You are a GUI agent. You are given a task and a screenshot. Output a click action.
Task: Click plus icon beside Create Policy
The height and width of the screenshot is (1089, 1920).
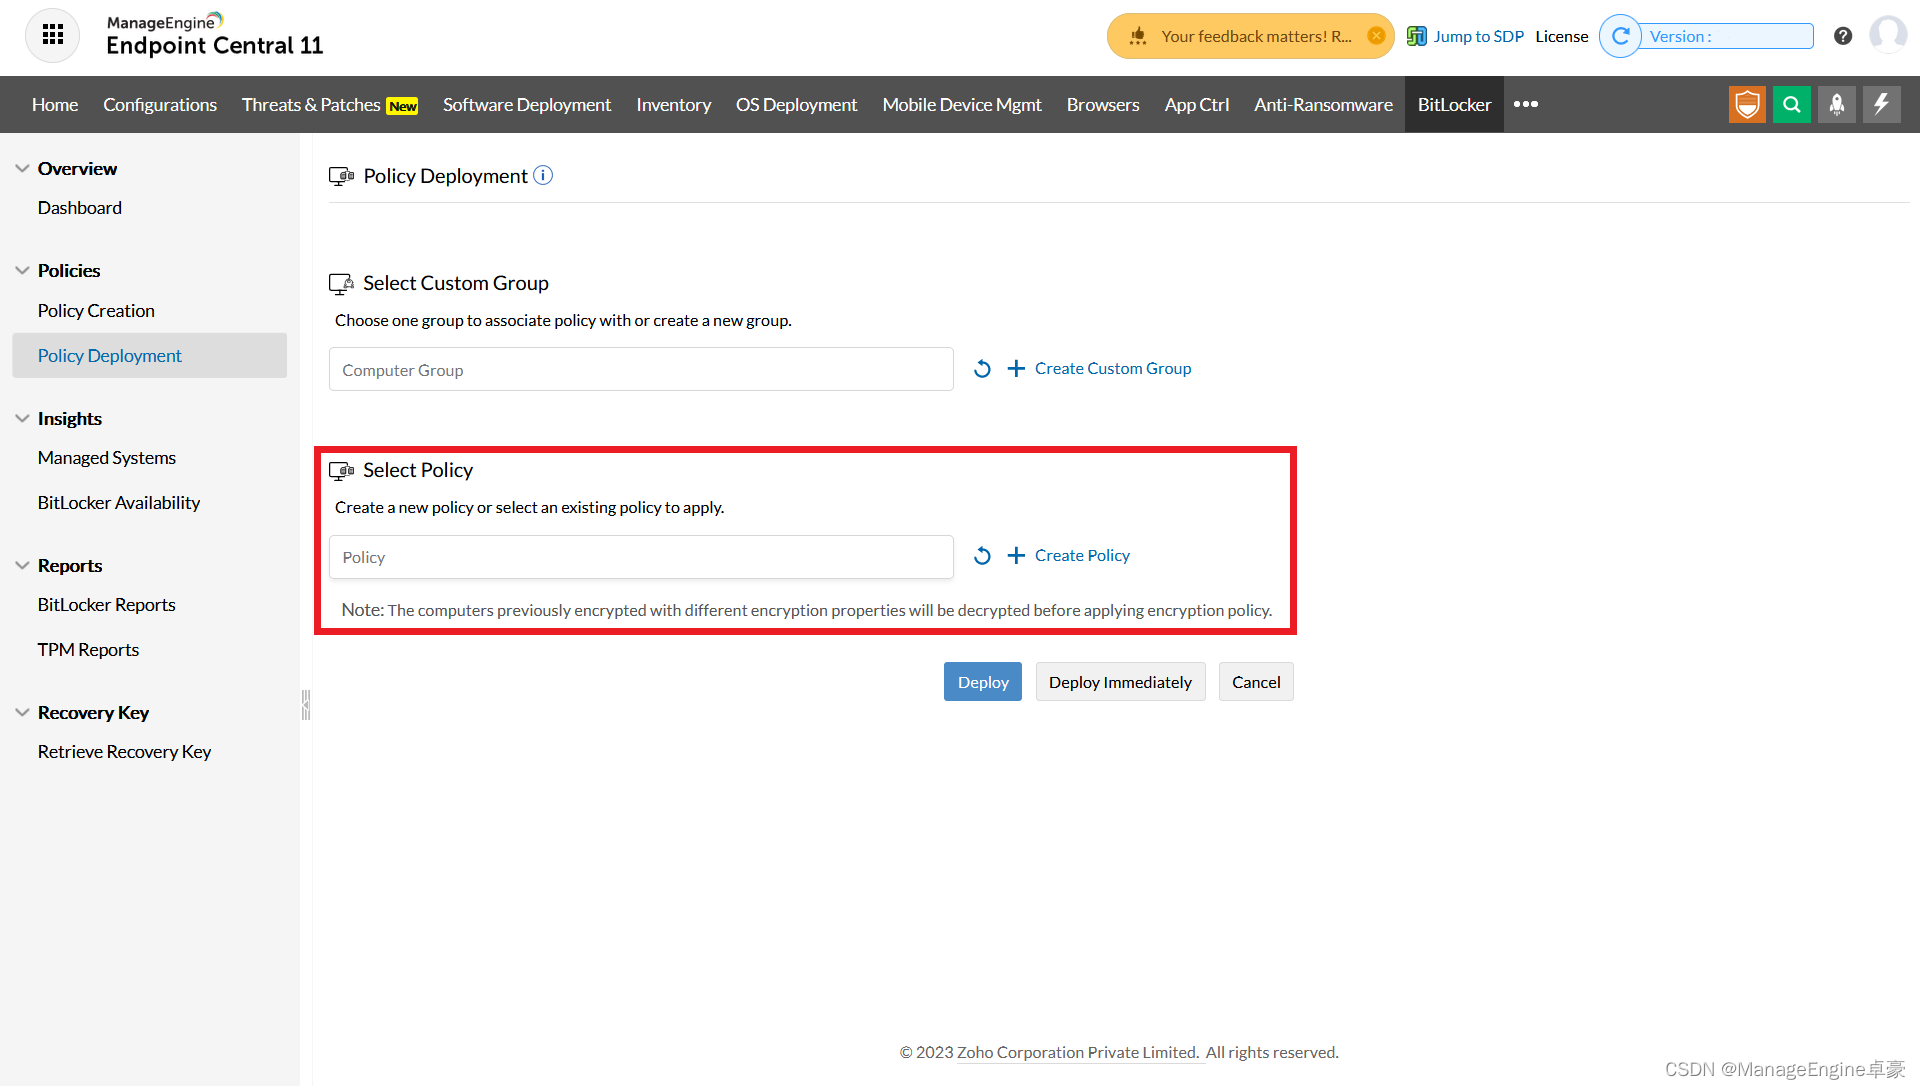click(1016, 556)
